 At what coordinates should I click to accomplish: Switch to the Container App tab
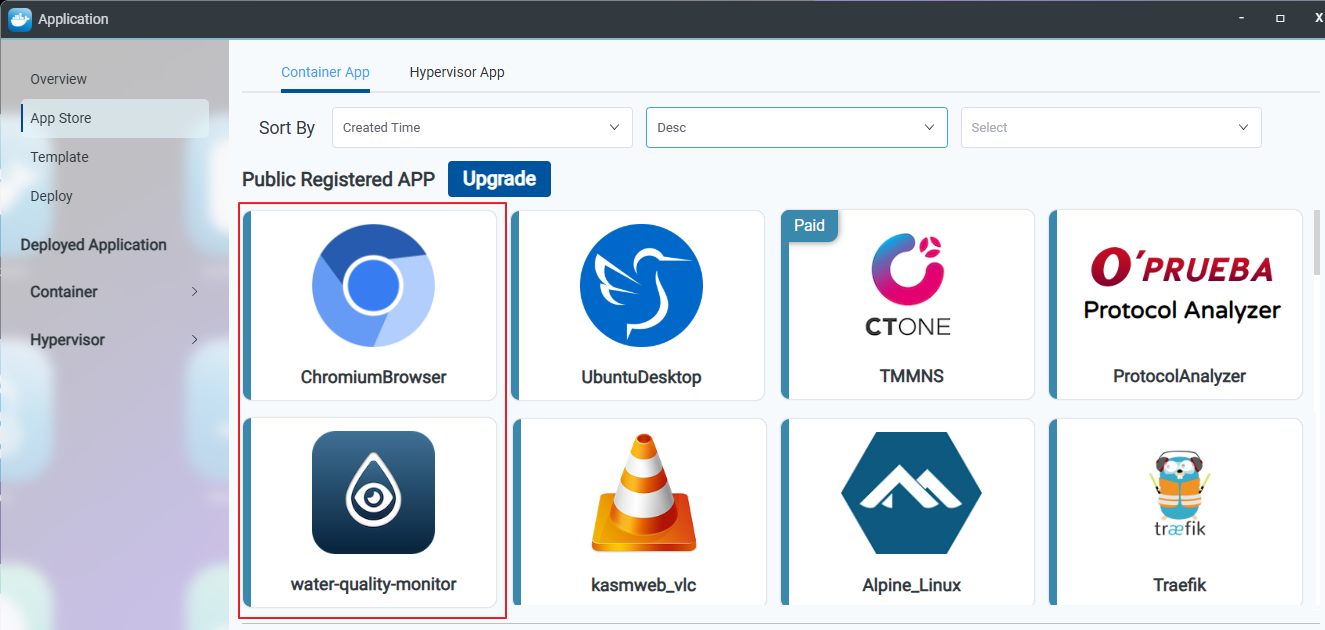point(325,72)
